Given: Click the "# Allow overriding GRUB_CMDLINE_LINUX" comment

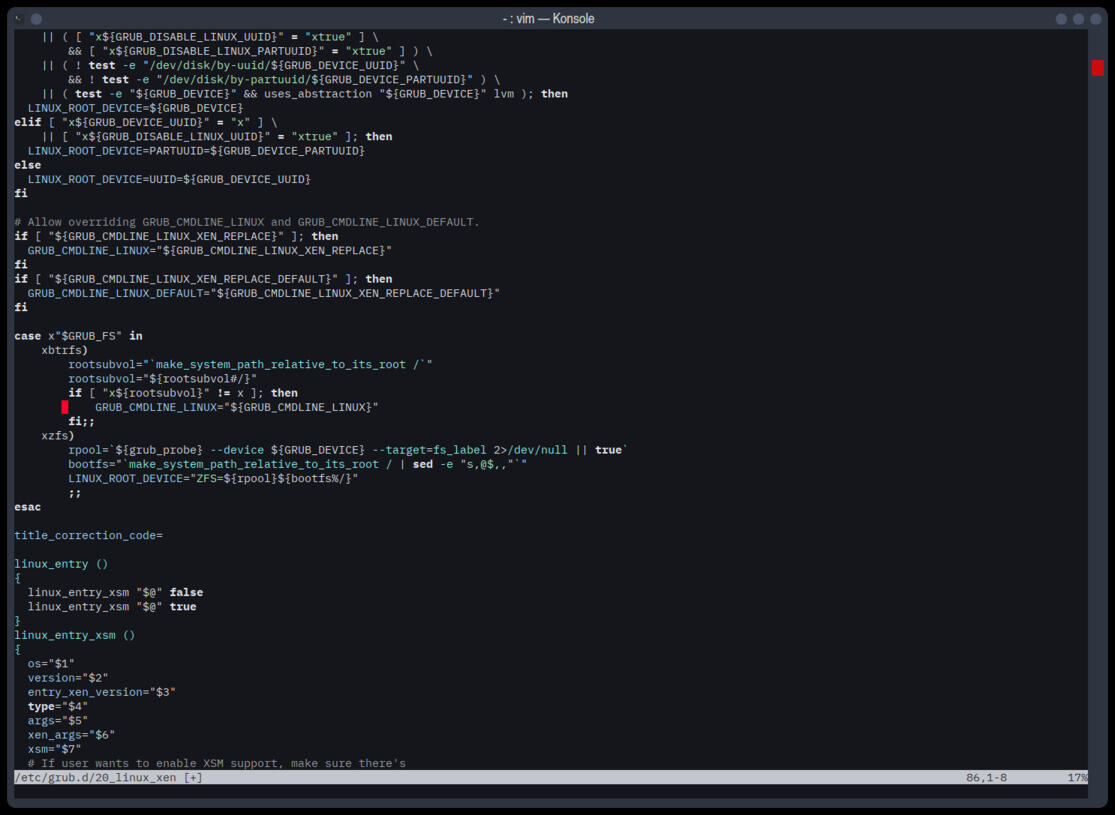Looking at the screenshot, I should (x=247, y=222).
